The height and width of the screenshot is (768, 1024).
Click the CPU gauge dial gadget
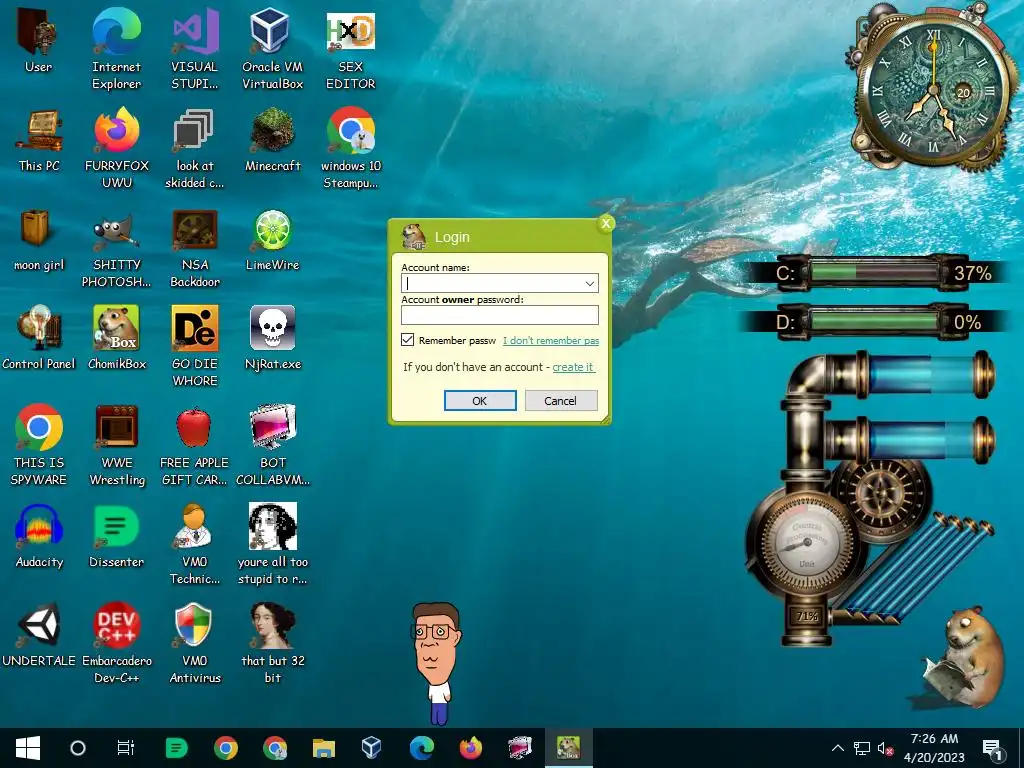(805, 545)
